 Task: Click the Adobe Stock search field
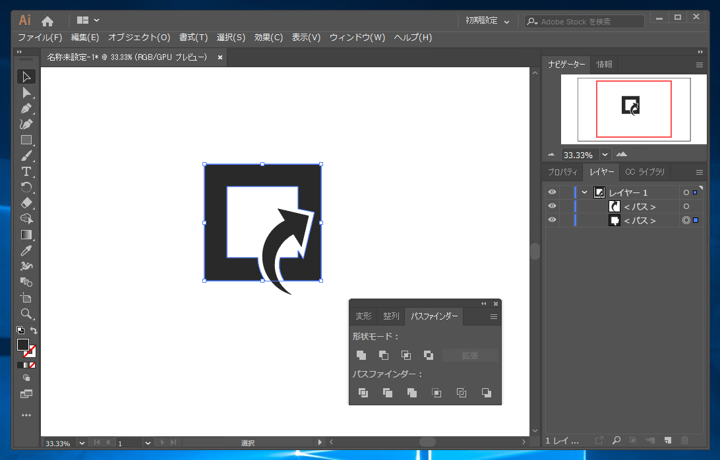(585, 21)
